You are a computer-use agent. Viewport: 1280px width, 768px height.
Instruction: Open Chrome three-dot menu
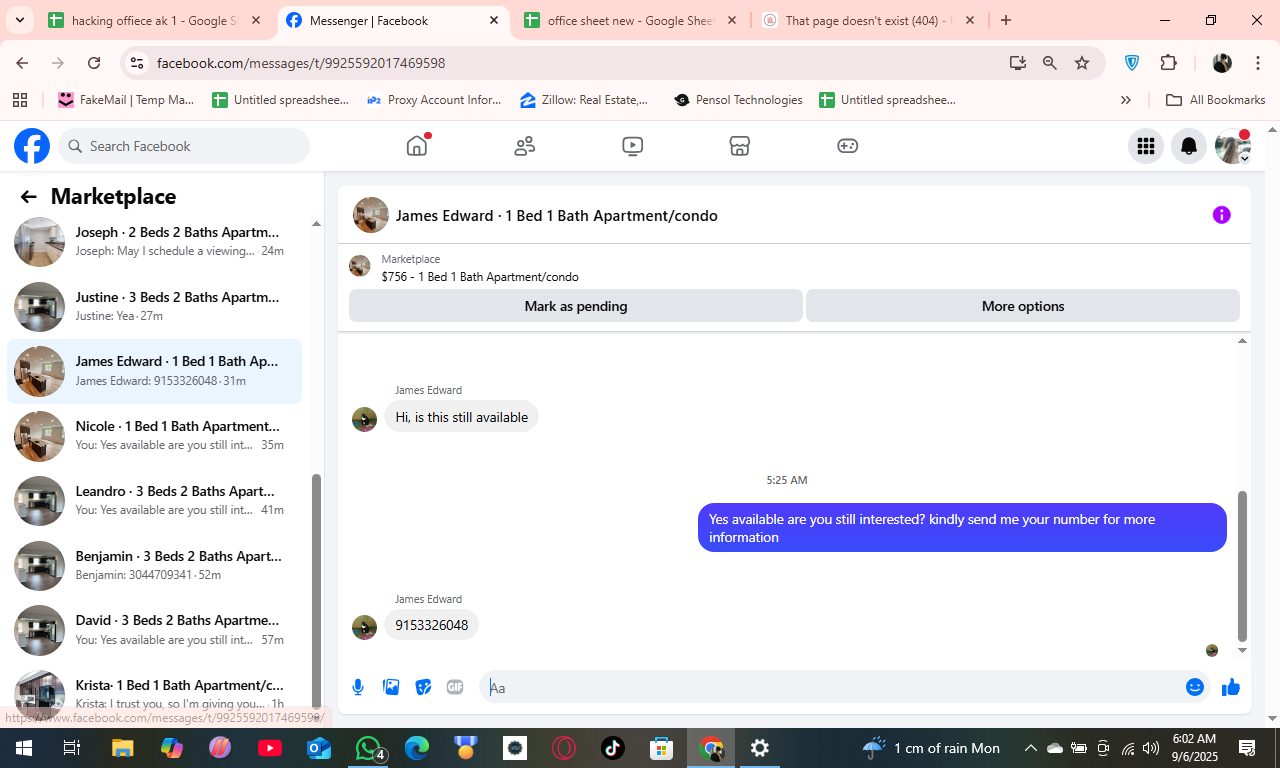pos(1257,63)
